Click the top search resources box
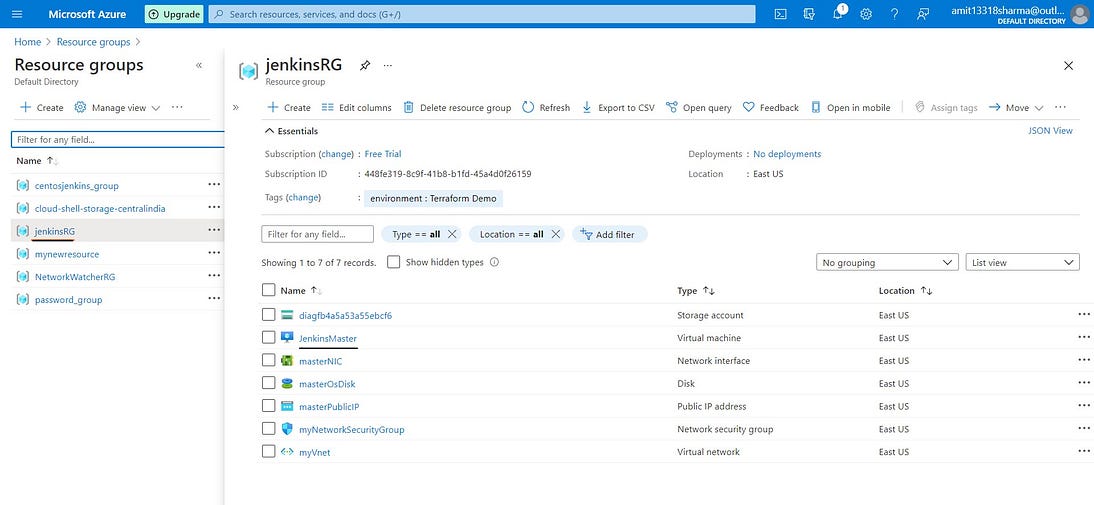This screenshot has height=505, width=1094. [x=482, y=14]
